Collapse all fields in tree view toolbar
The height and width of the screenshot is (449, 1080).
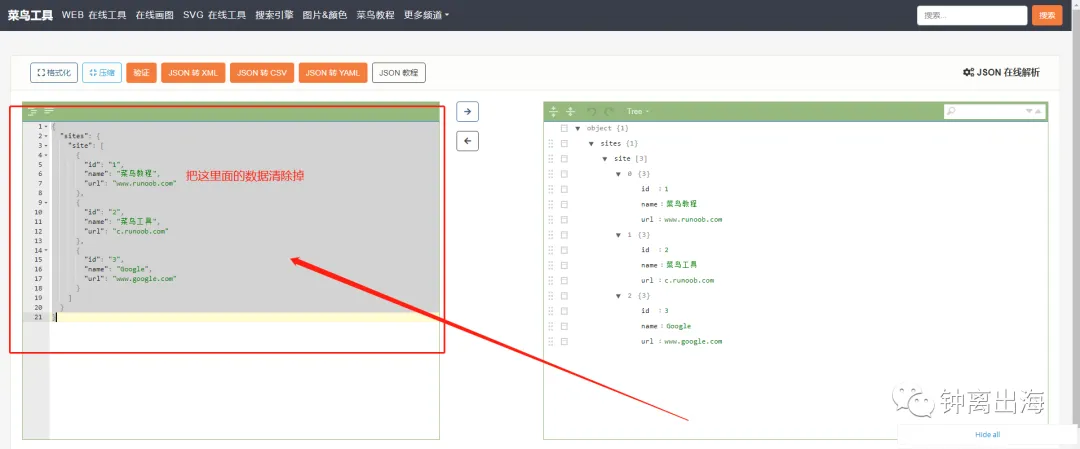pyautogui.click(x=570, y=112)
